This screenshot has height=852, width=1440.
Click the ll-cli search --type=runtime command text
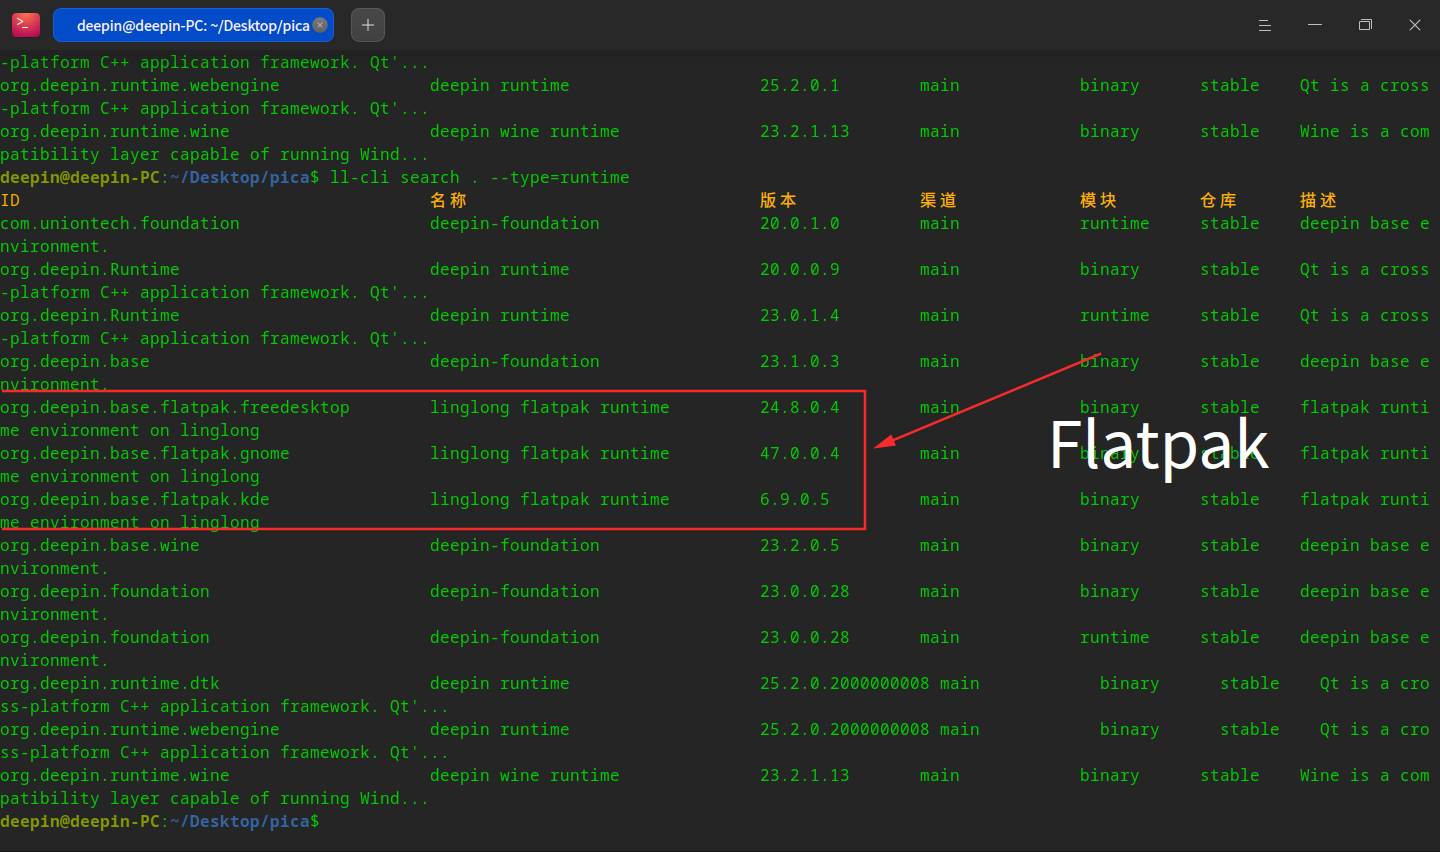click(480, 178)
